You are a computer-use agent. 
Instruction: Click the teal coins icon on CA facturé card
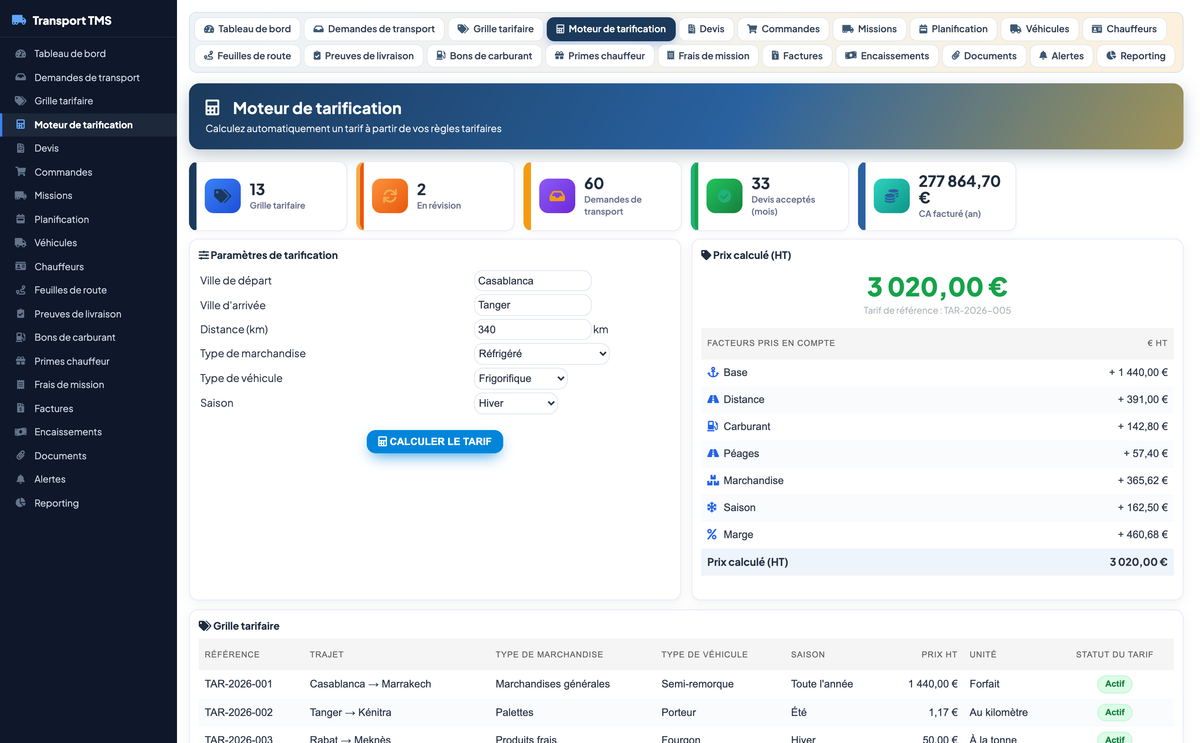pos(891,196)
